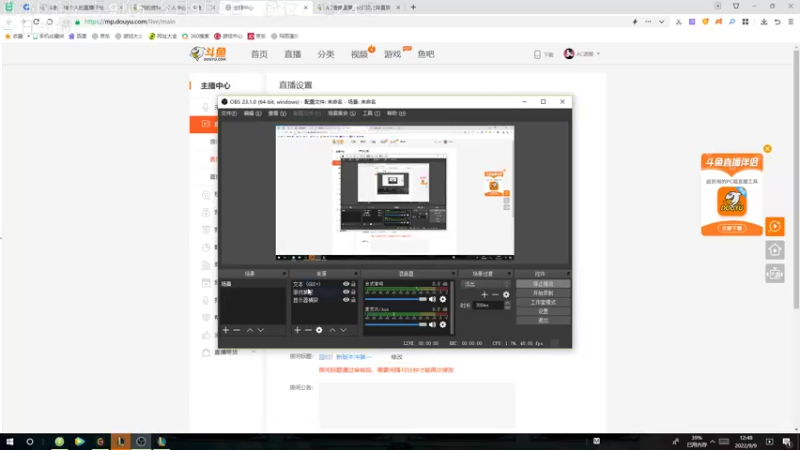
Task: Go to Douyu 首页 nav tab
Action: 259,54
